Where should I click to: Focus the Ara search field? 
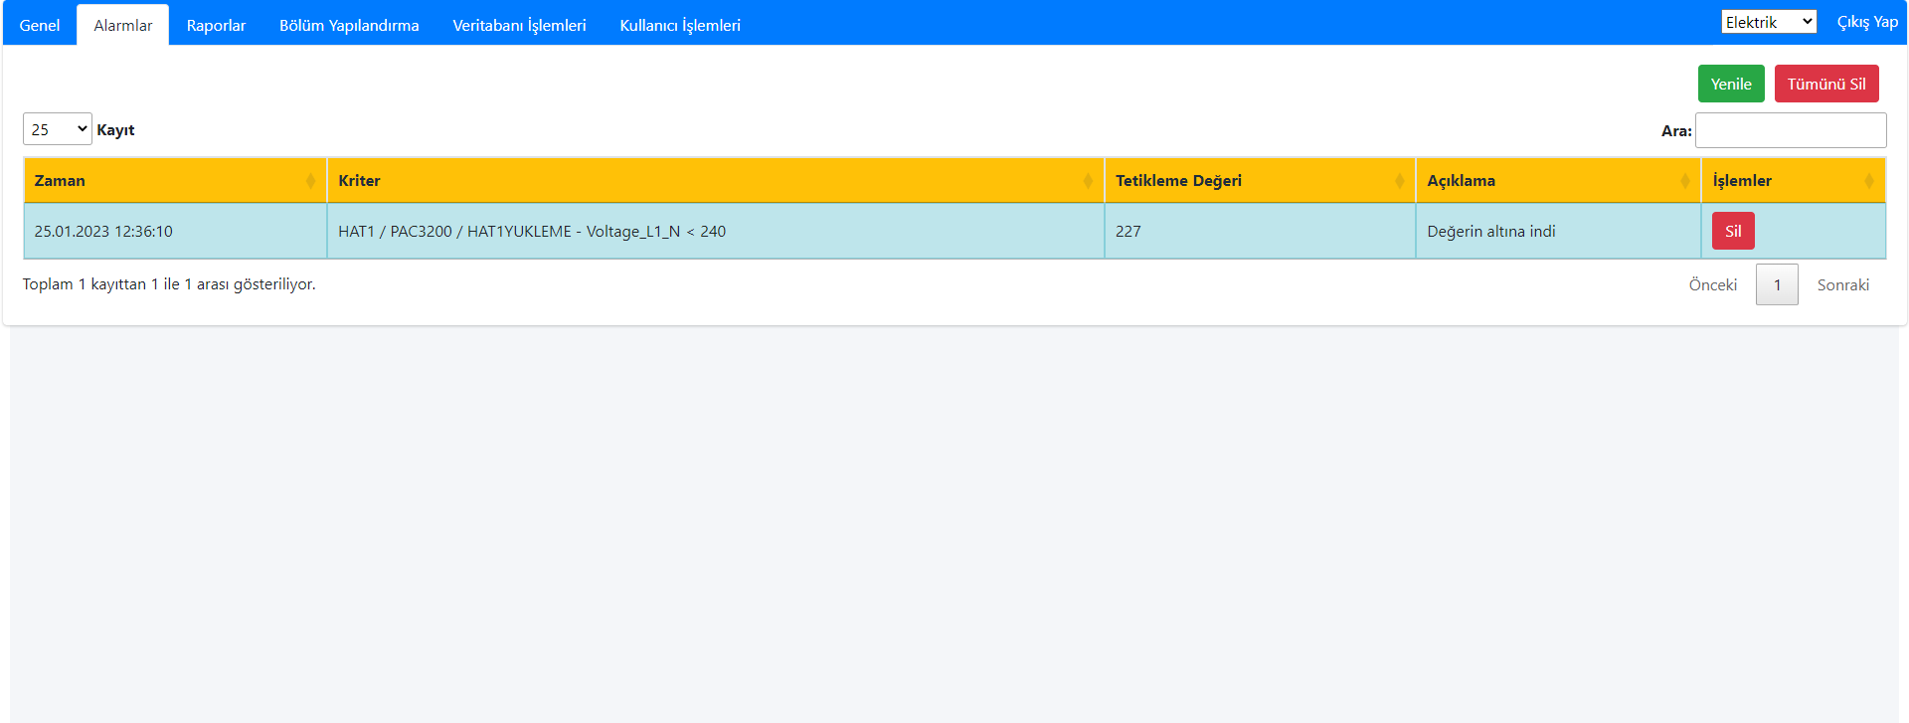(1790, 130)
